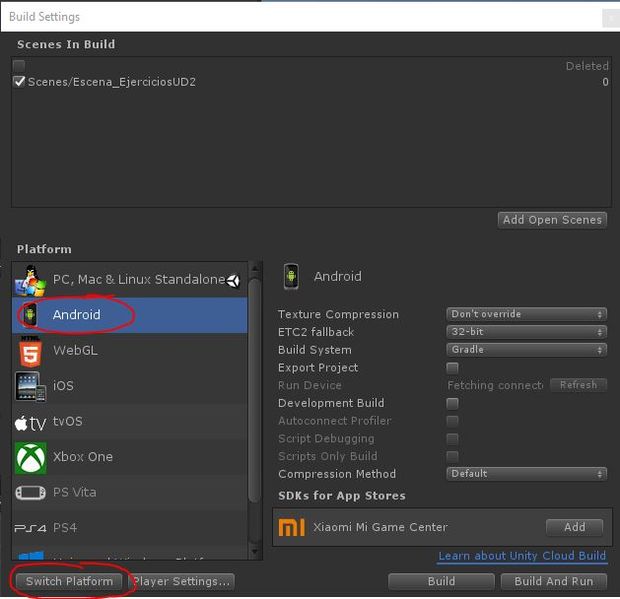Click the Apple tvOS icon
The image size is (620, 599).
click(30, 423)
